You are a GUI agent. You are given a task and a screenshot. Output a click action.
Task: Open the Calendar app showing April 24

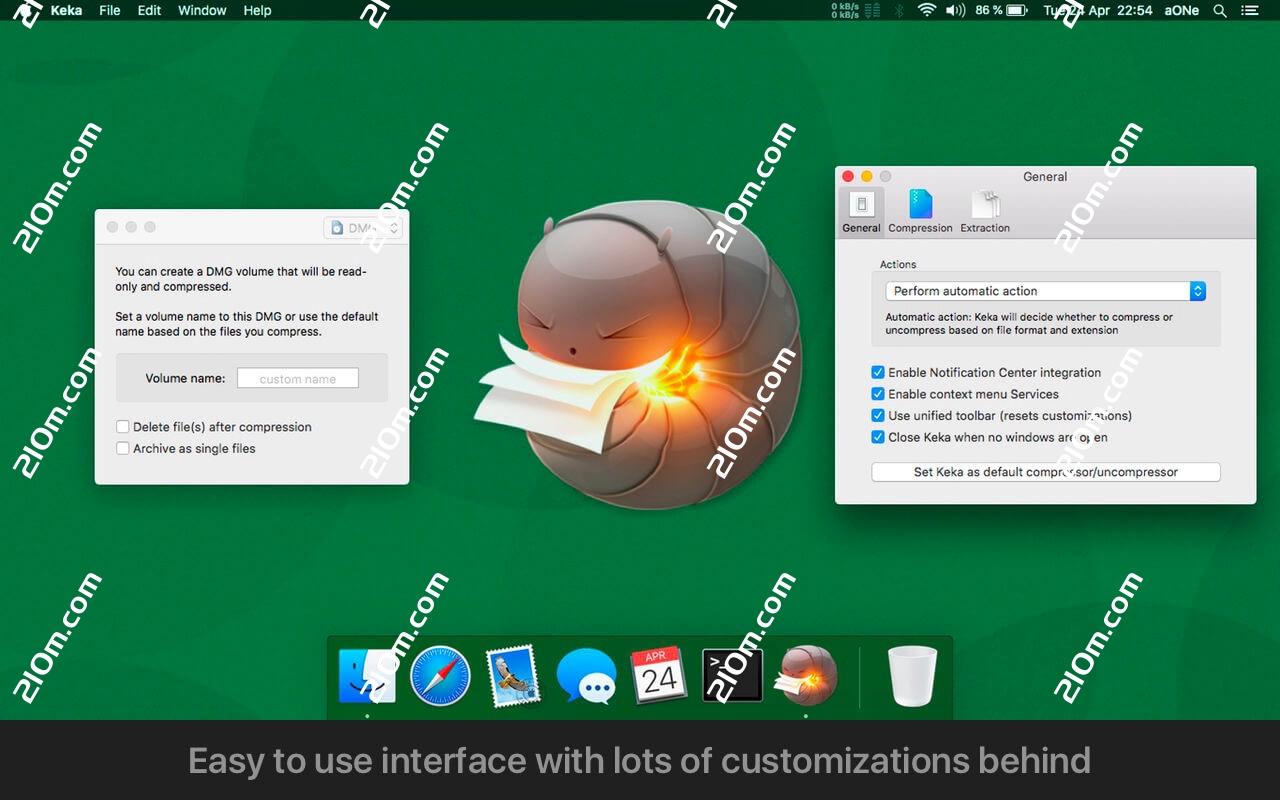point(660,675)
